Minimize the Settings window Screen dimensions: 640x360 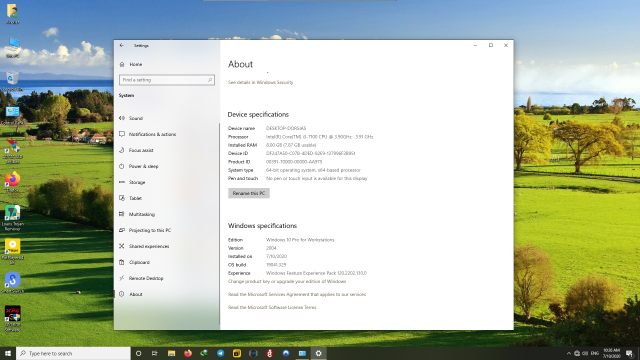click(x=476, y=46)
